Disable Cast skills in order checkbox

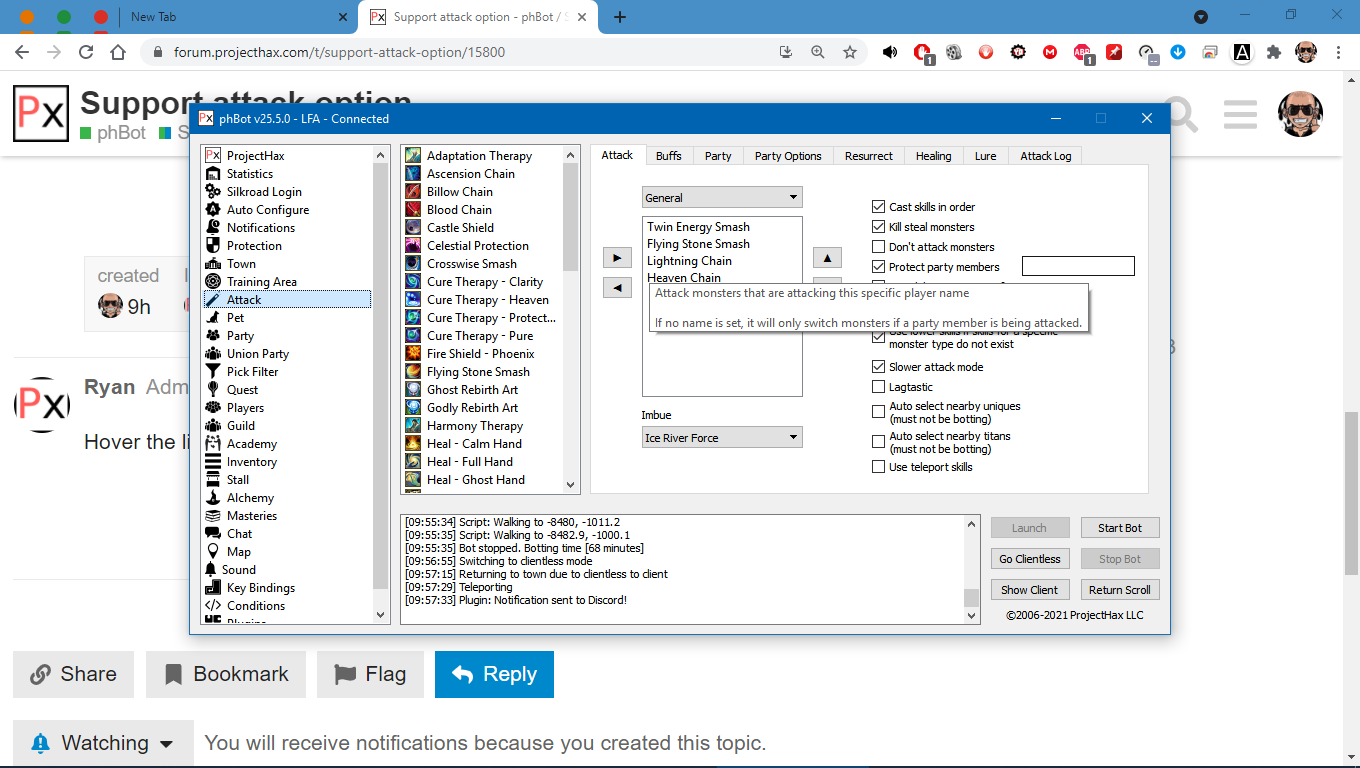(879, 207)
